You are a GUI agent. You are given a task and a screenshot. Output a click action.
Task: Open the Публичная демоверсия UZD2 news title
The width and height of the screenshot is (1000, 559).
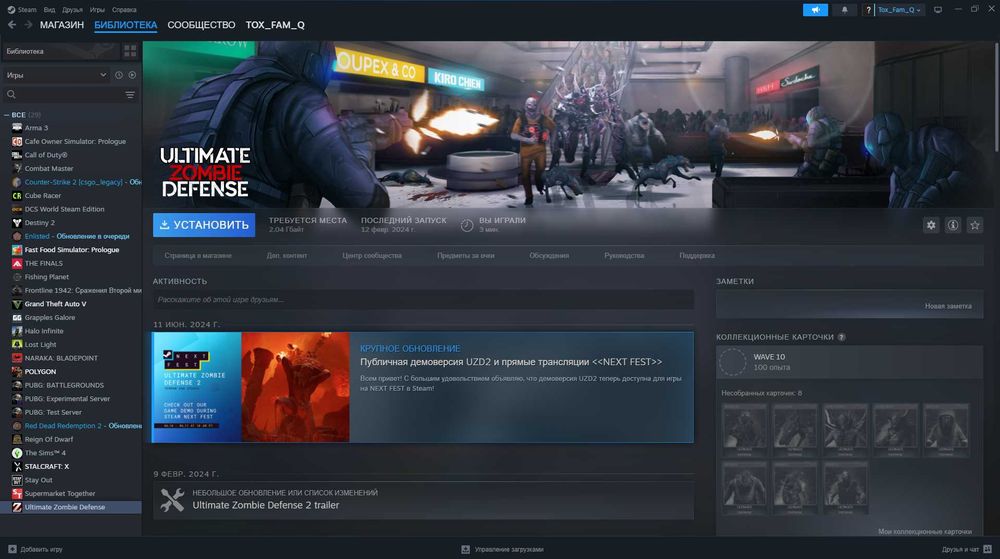pyautogui.click(x=511, y=362)
